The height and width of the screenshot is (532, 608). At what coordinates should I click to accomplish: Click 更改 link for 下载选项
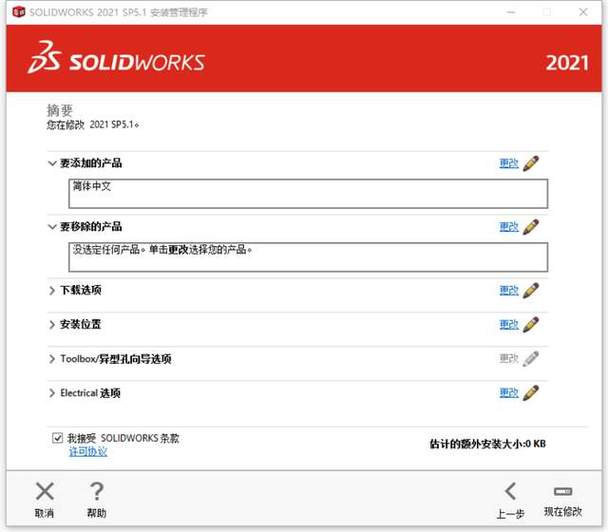click(x=509, y=290)
